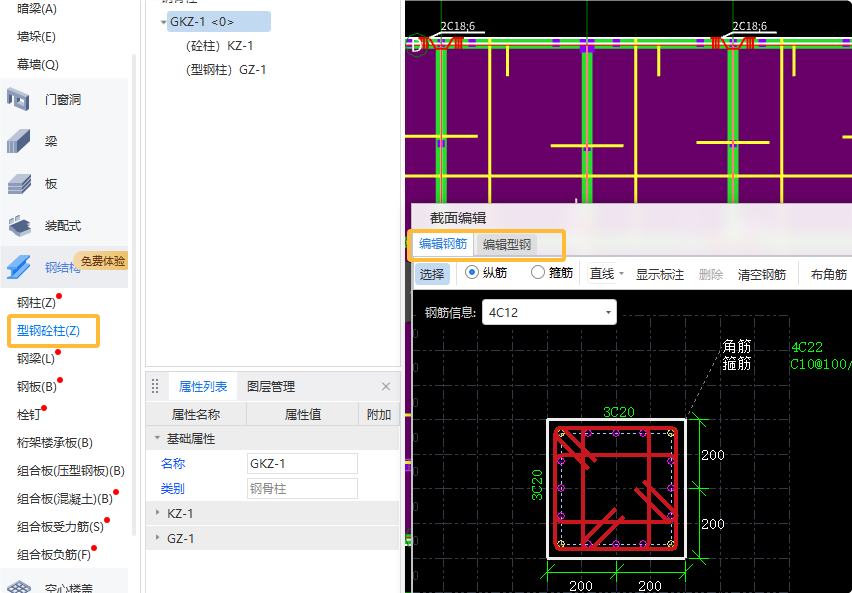Click the 2C18;6 label at top left
Viewport: 852px width, 593px height.
click(x=457, y=26)
